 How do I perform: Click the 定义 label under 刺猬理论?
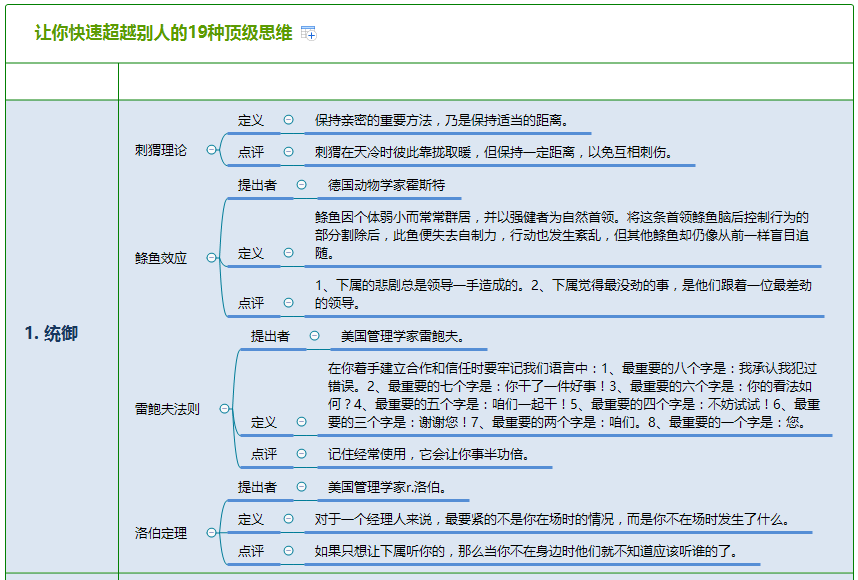point(251,120)
